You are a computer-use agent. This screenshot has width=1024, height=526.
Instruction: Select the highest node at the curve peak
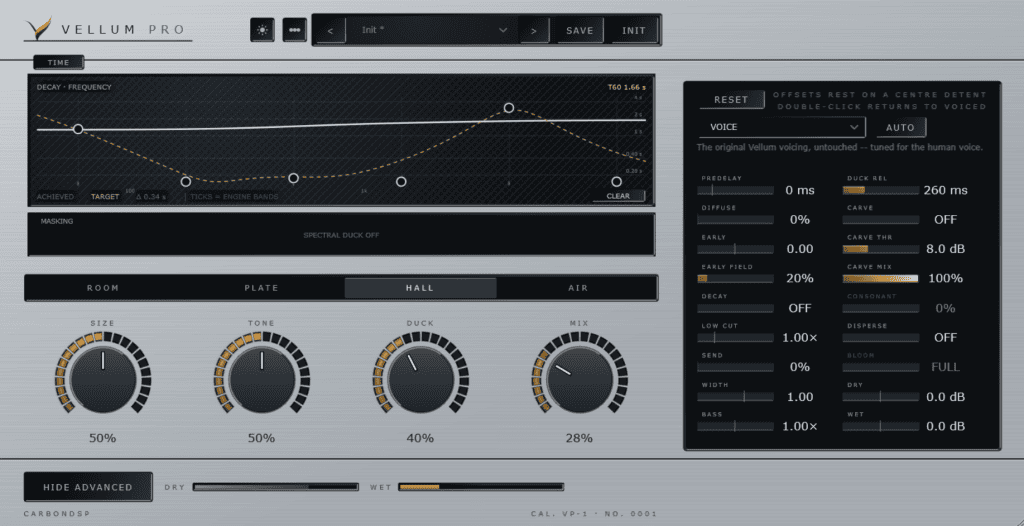coord(509,108)
